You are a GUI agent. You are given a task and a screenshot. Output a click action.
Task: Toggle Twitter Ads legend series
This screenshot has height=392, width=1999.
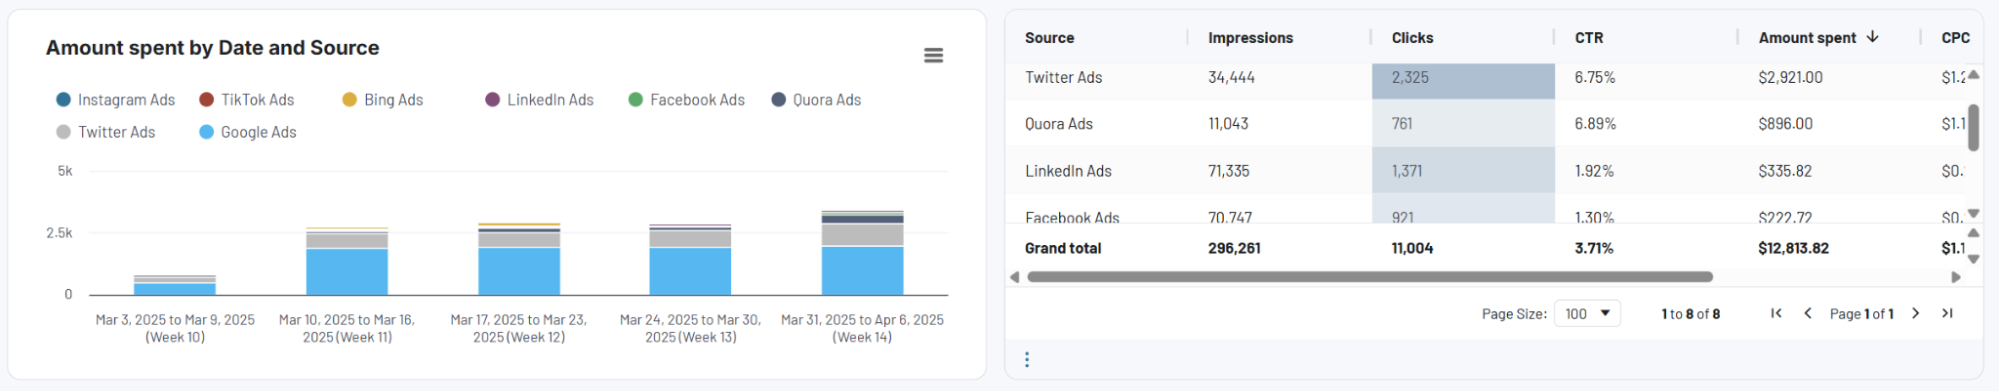[105, 132]
